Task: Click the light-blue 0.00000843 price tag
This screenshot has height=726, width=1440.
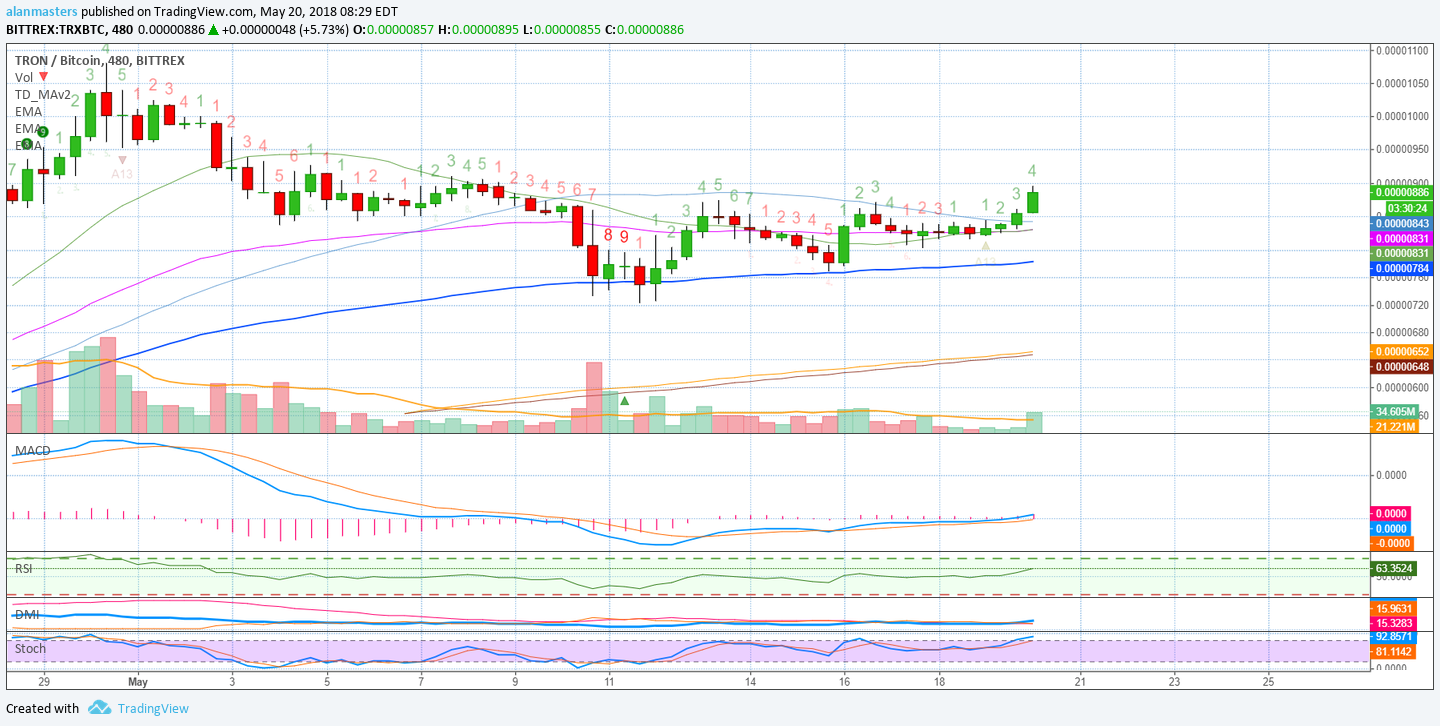Action: pos(1401,224)
